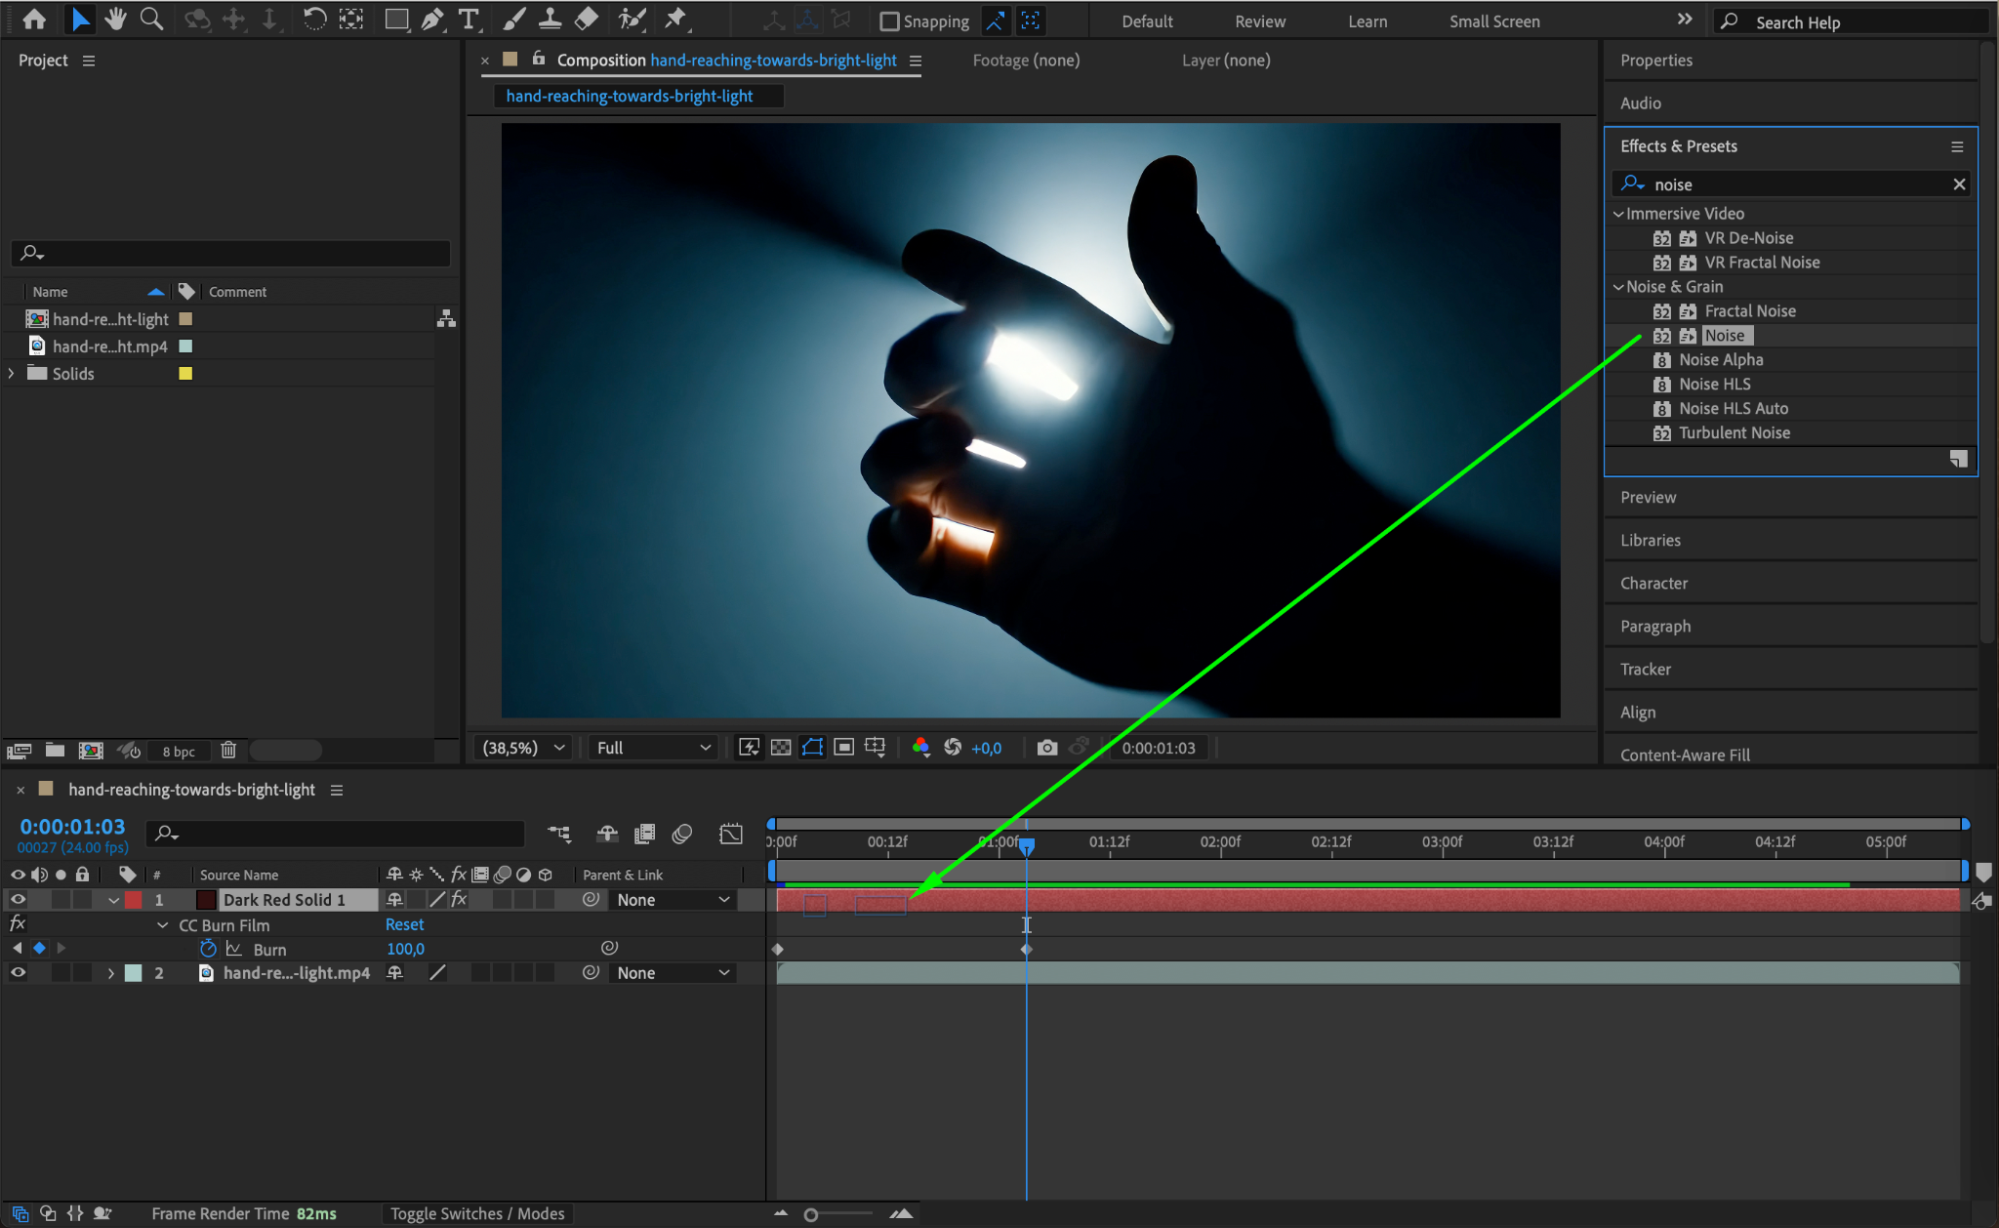Open parent dropdown for Dark Red Solid 1
The width and height of the screenshot is (1999, 1228).
[x=672, y=900]
